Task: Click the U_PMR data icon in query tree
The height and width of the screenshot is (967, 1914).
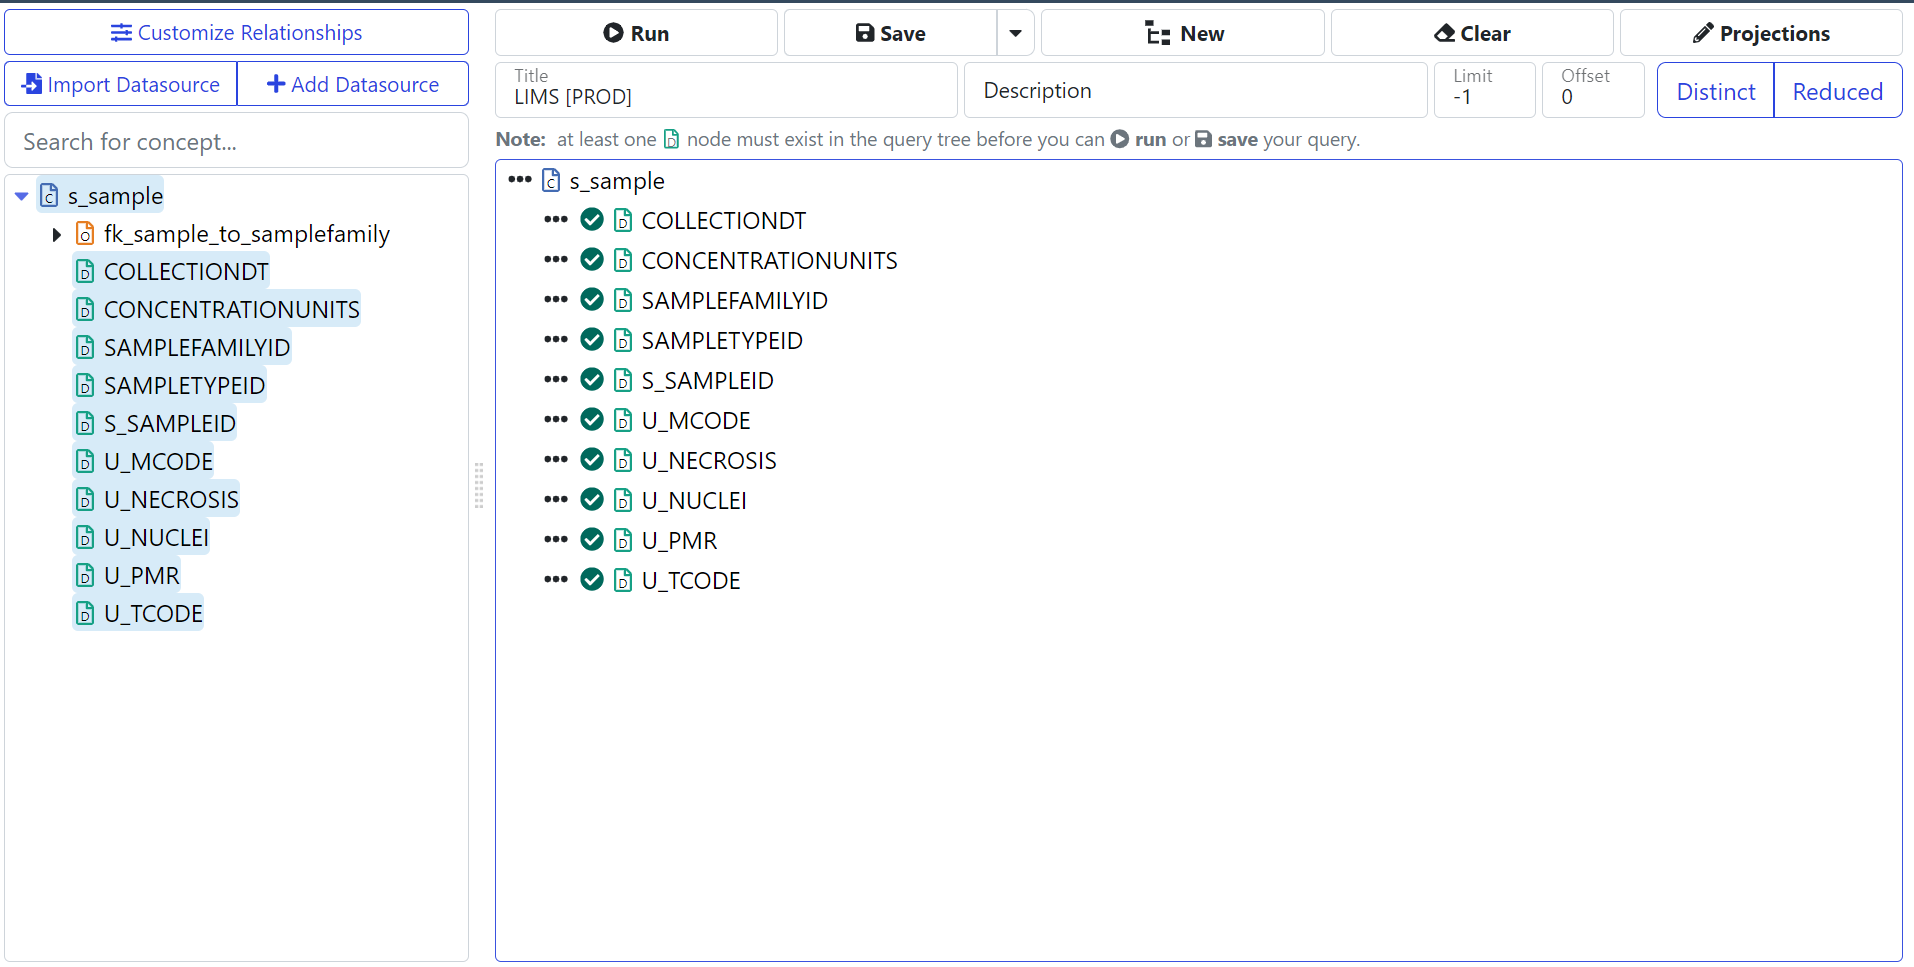Action: tap(623, 540)
